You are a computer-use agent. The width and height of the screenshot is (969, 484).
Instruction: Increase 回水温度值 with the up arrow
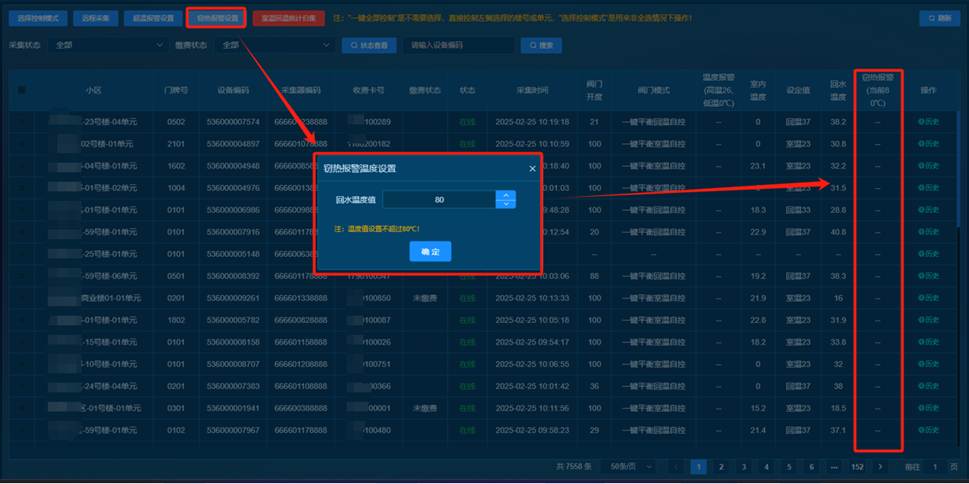[506, 195]
